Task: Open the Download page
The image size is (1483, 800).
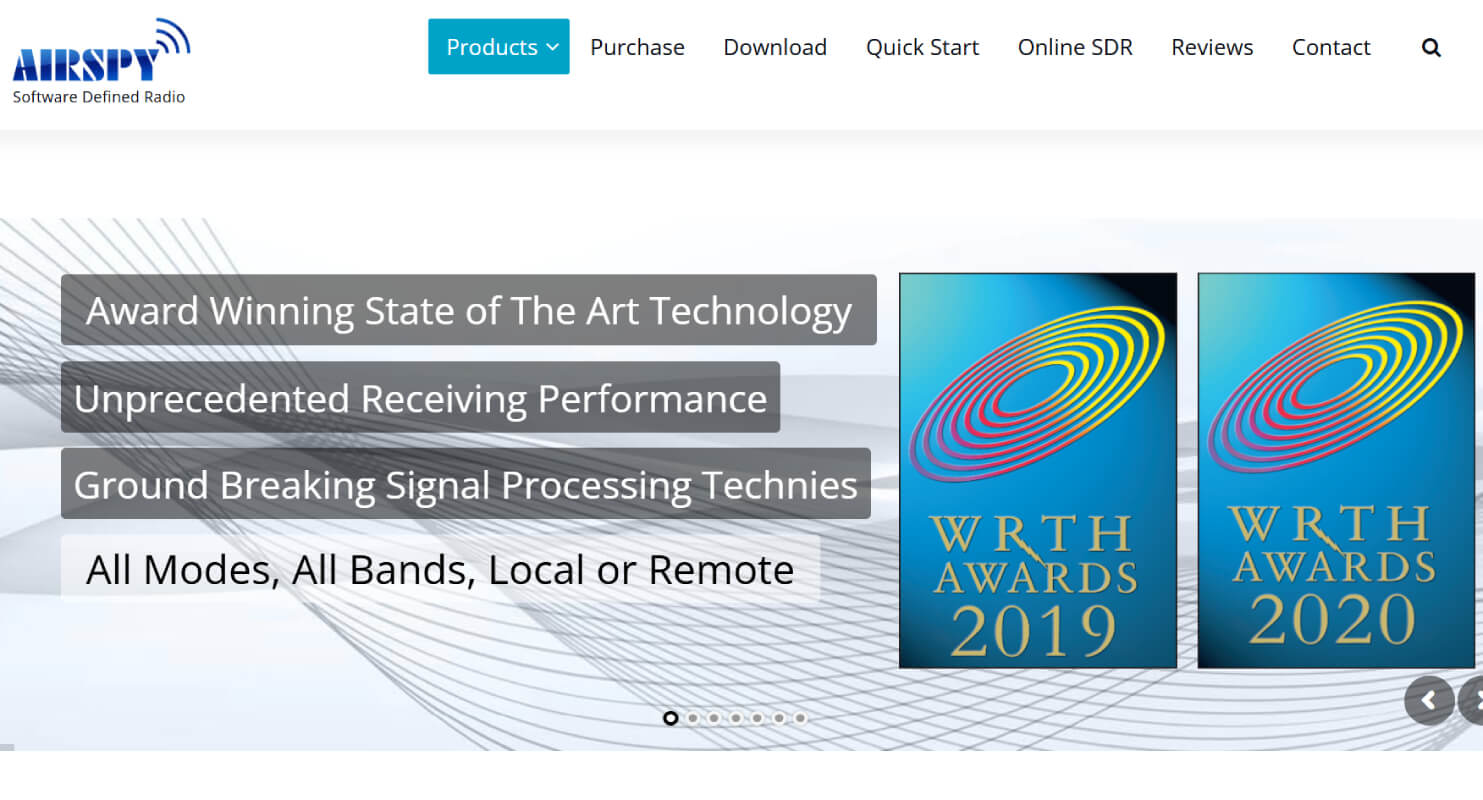Action: (775, 47)
